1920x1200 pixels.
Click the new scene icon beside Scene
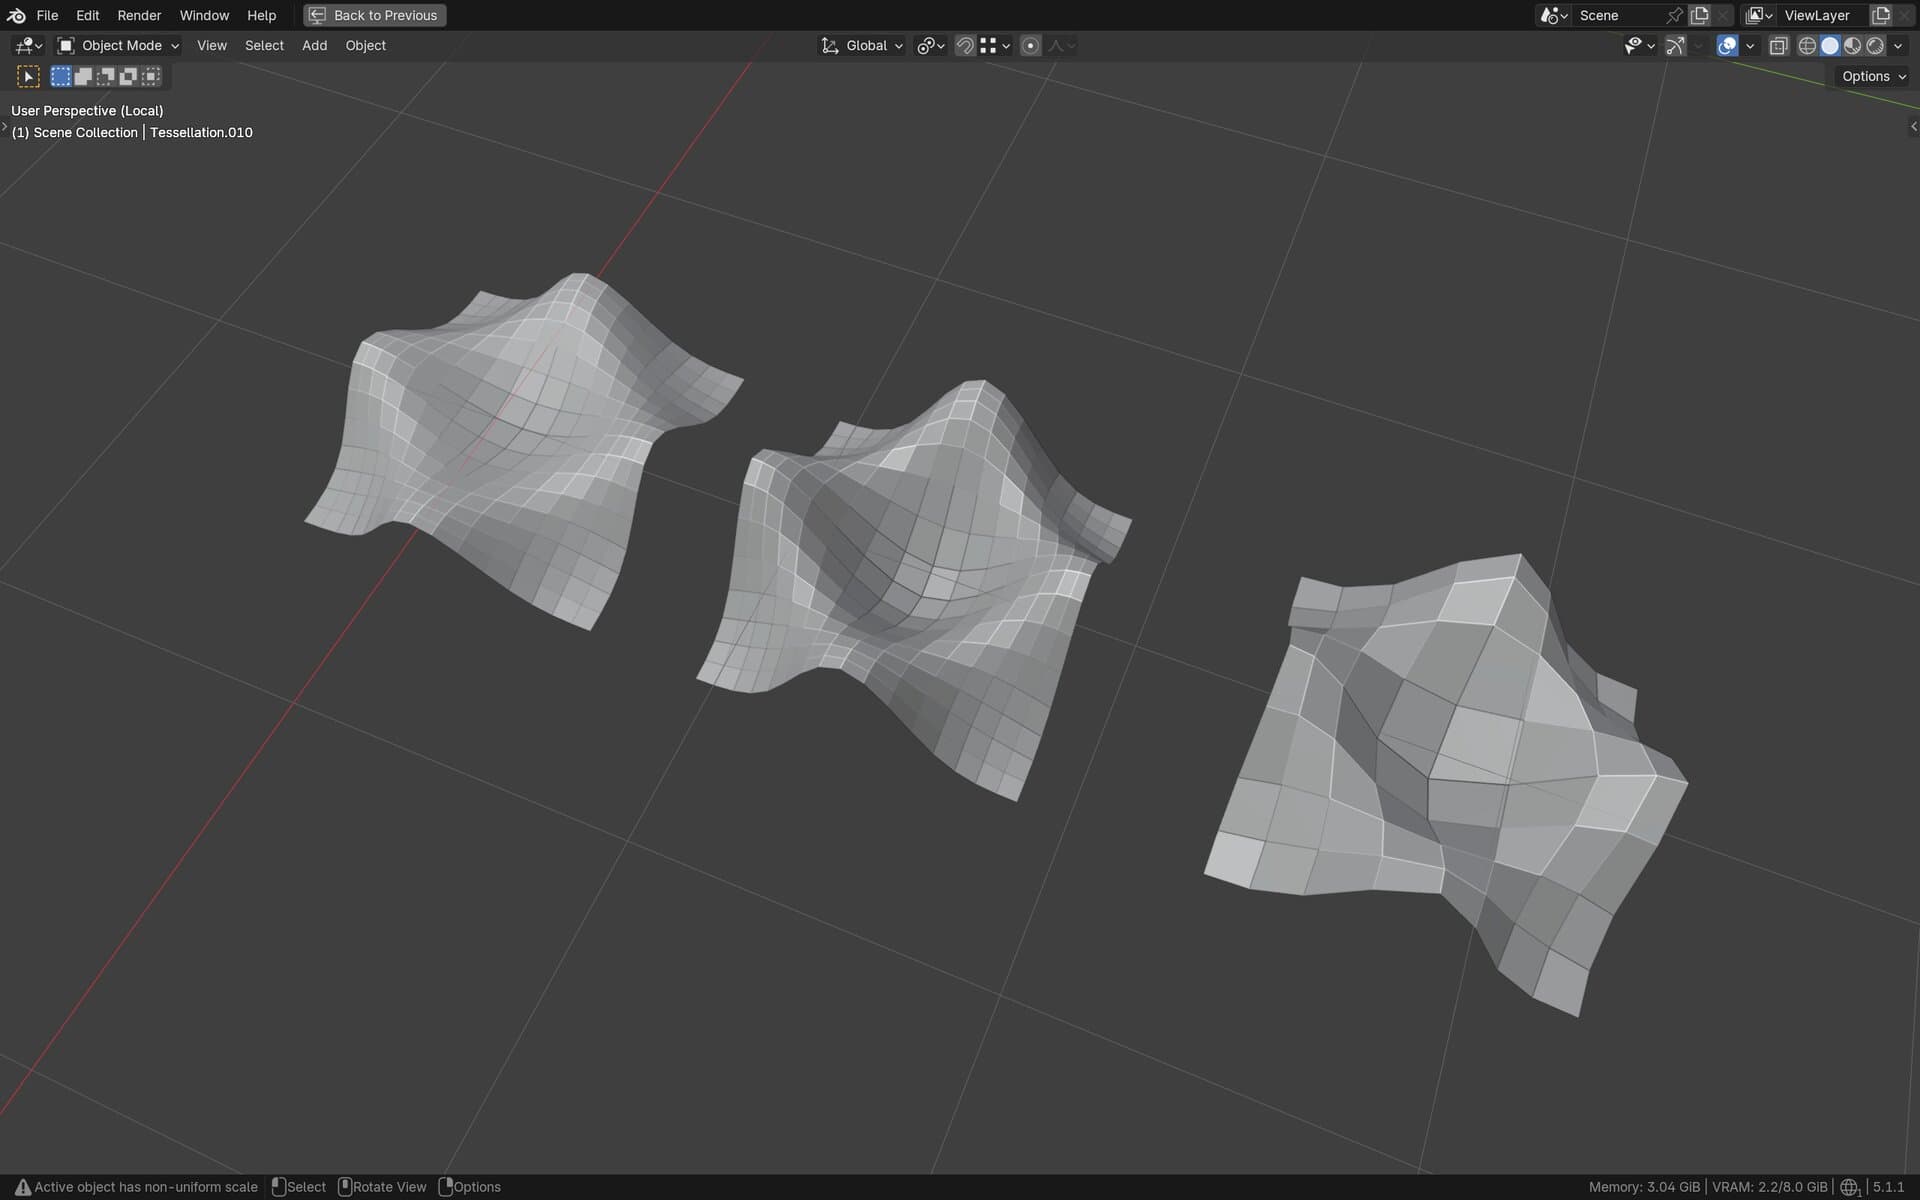(x=1699, y=15)
